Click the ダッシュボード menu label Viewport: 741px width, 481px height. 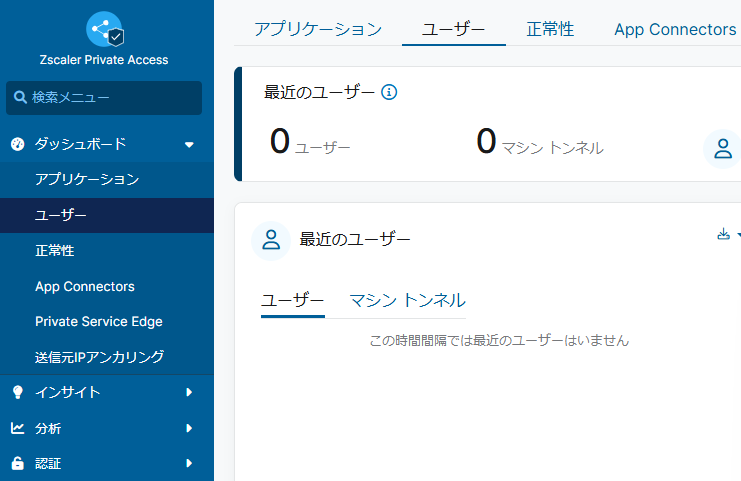point(81,144)
